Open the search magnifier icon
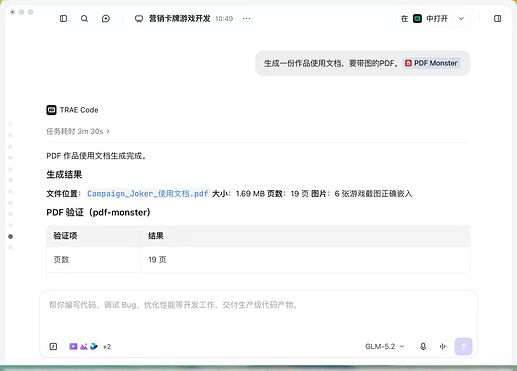This screenshot has height=371, width=517. tap(84, 19)
